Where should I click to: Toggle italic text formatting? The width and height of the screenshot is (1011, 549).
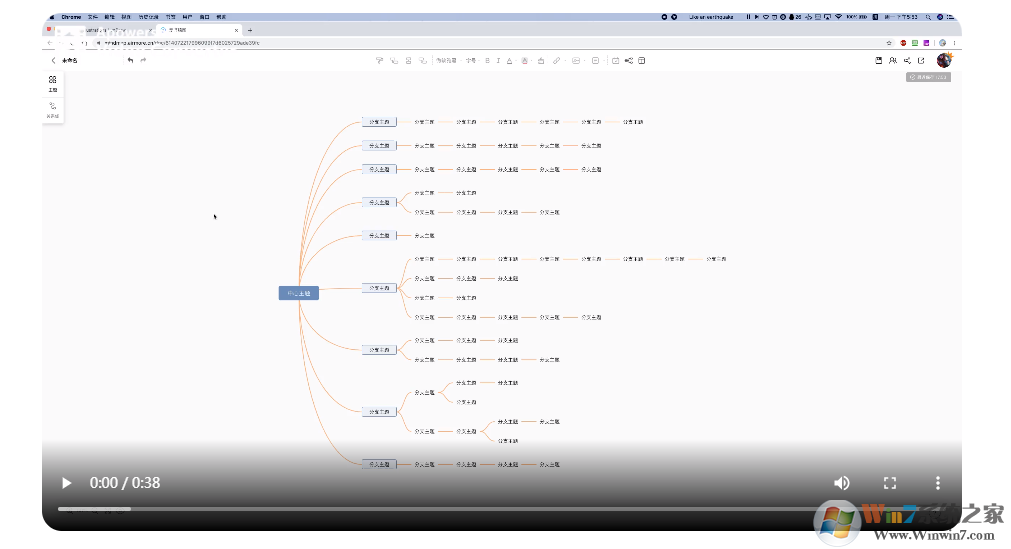pos(498,61)
